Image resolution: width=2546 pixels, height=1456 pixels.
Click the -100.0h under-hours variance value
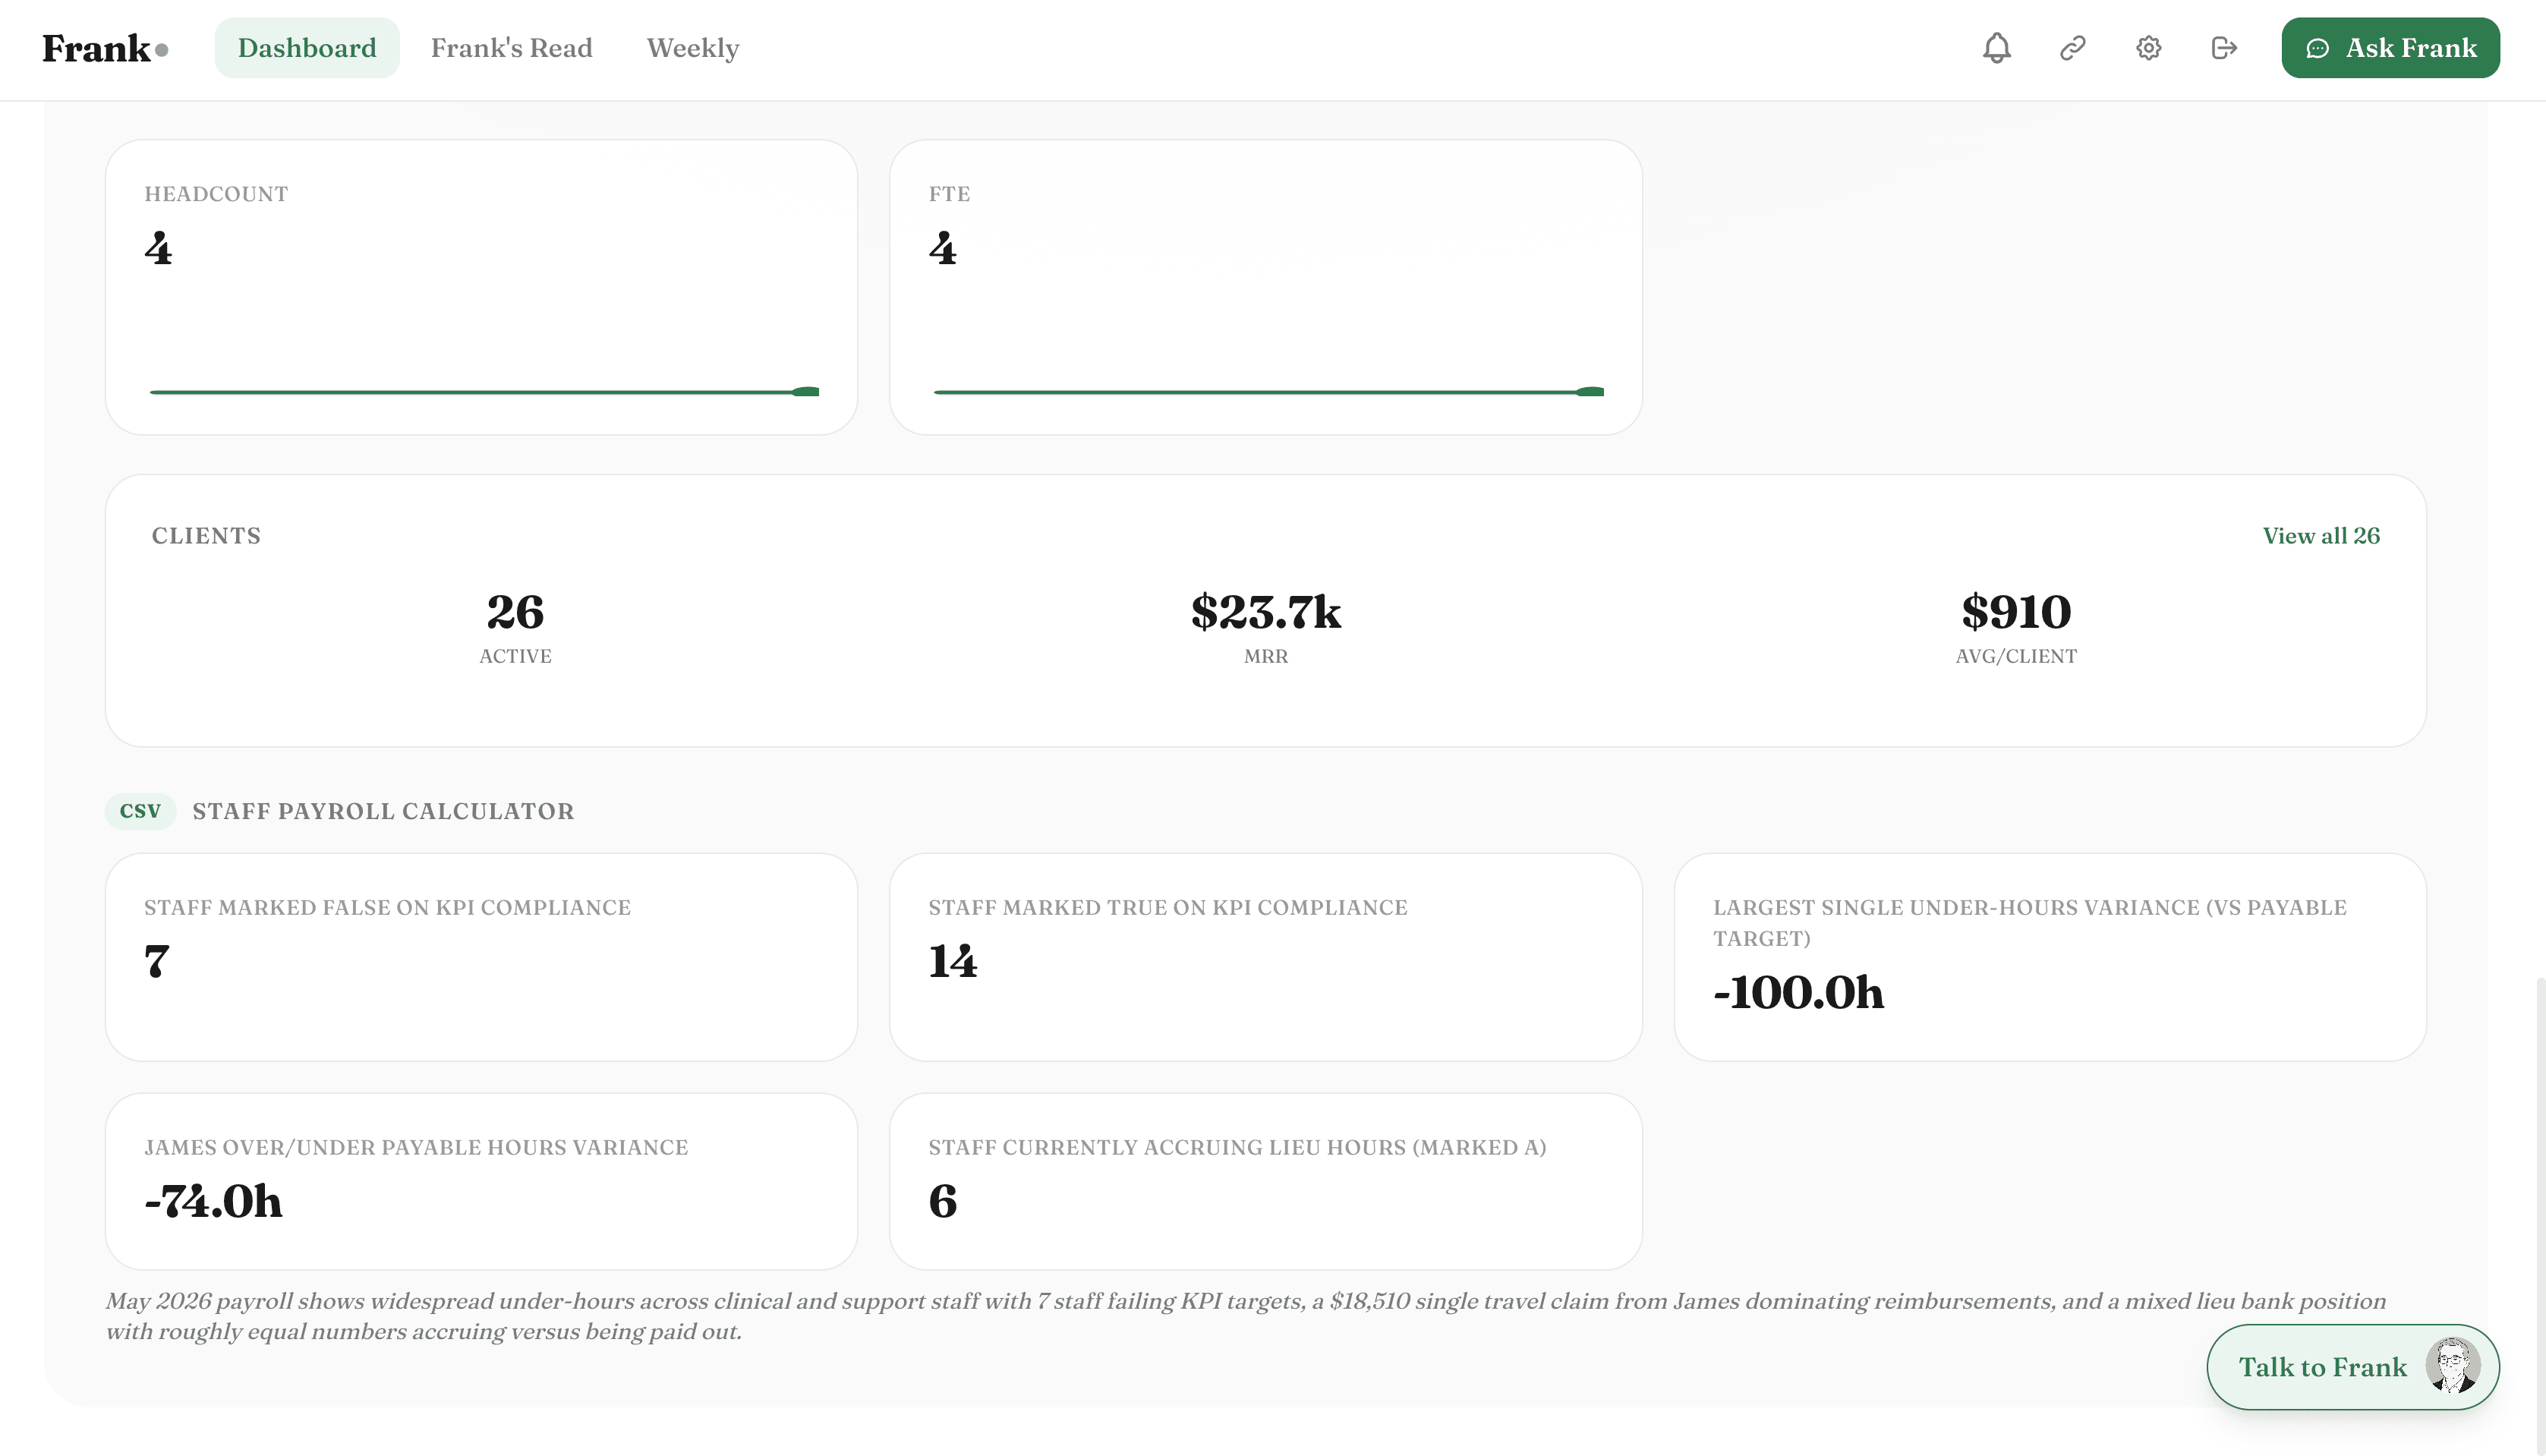click(x=1798, y=992)
